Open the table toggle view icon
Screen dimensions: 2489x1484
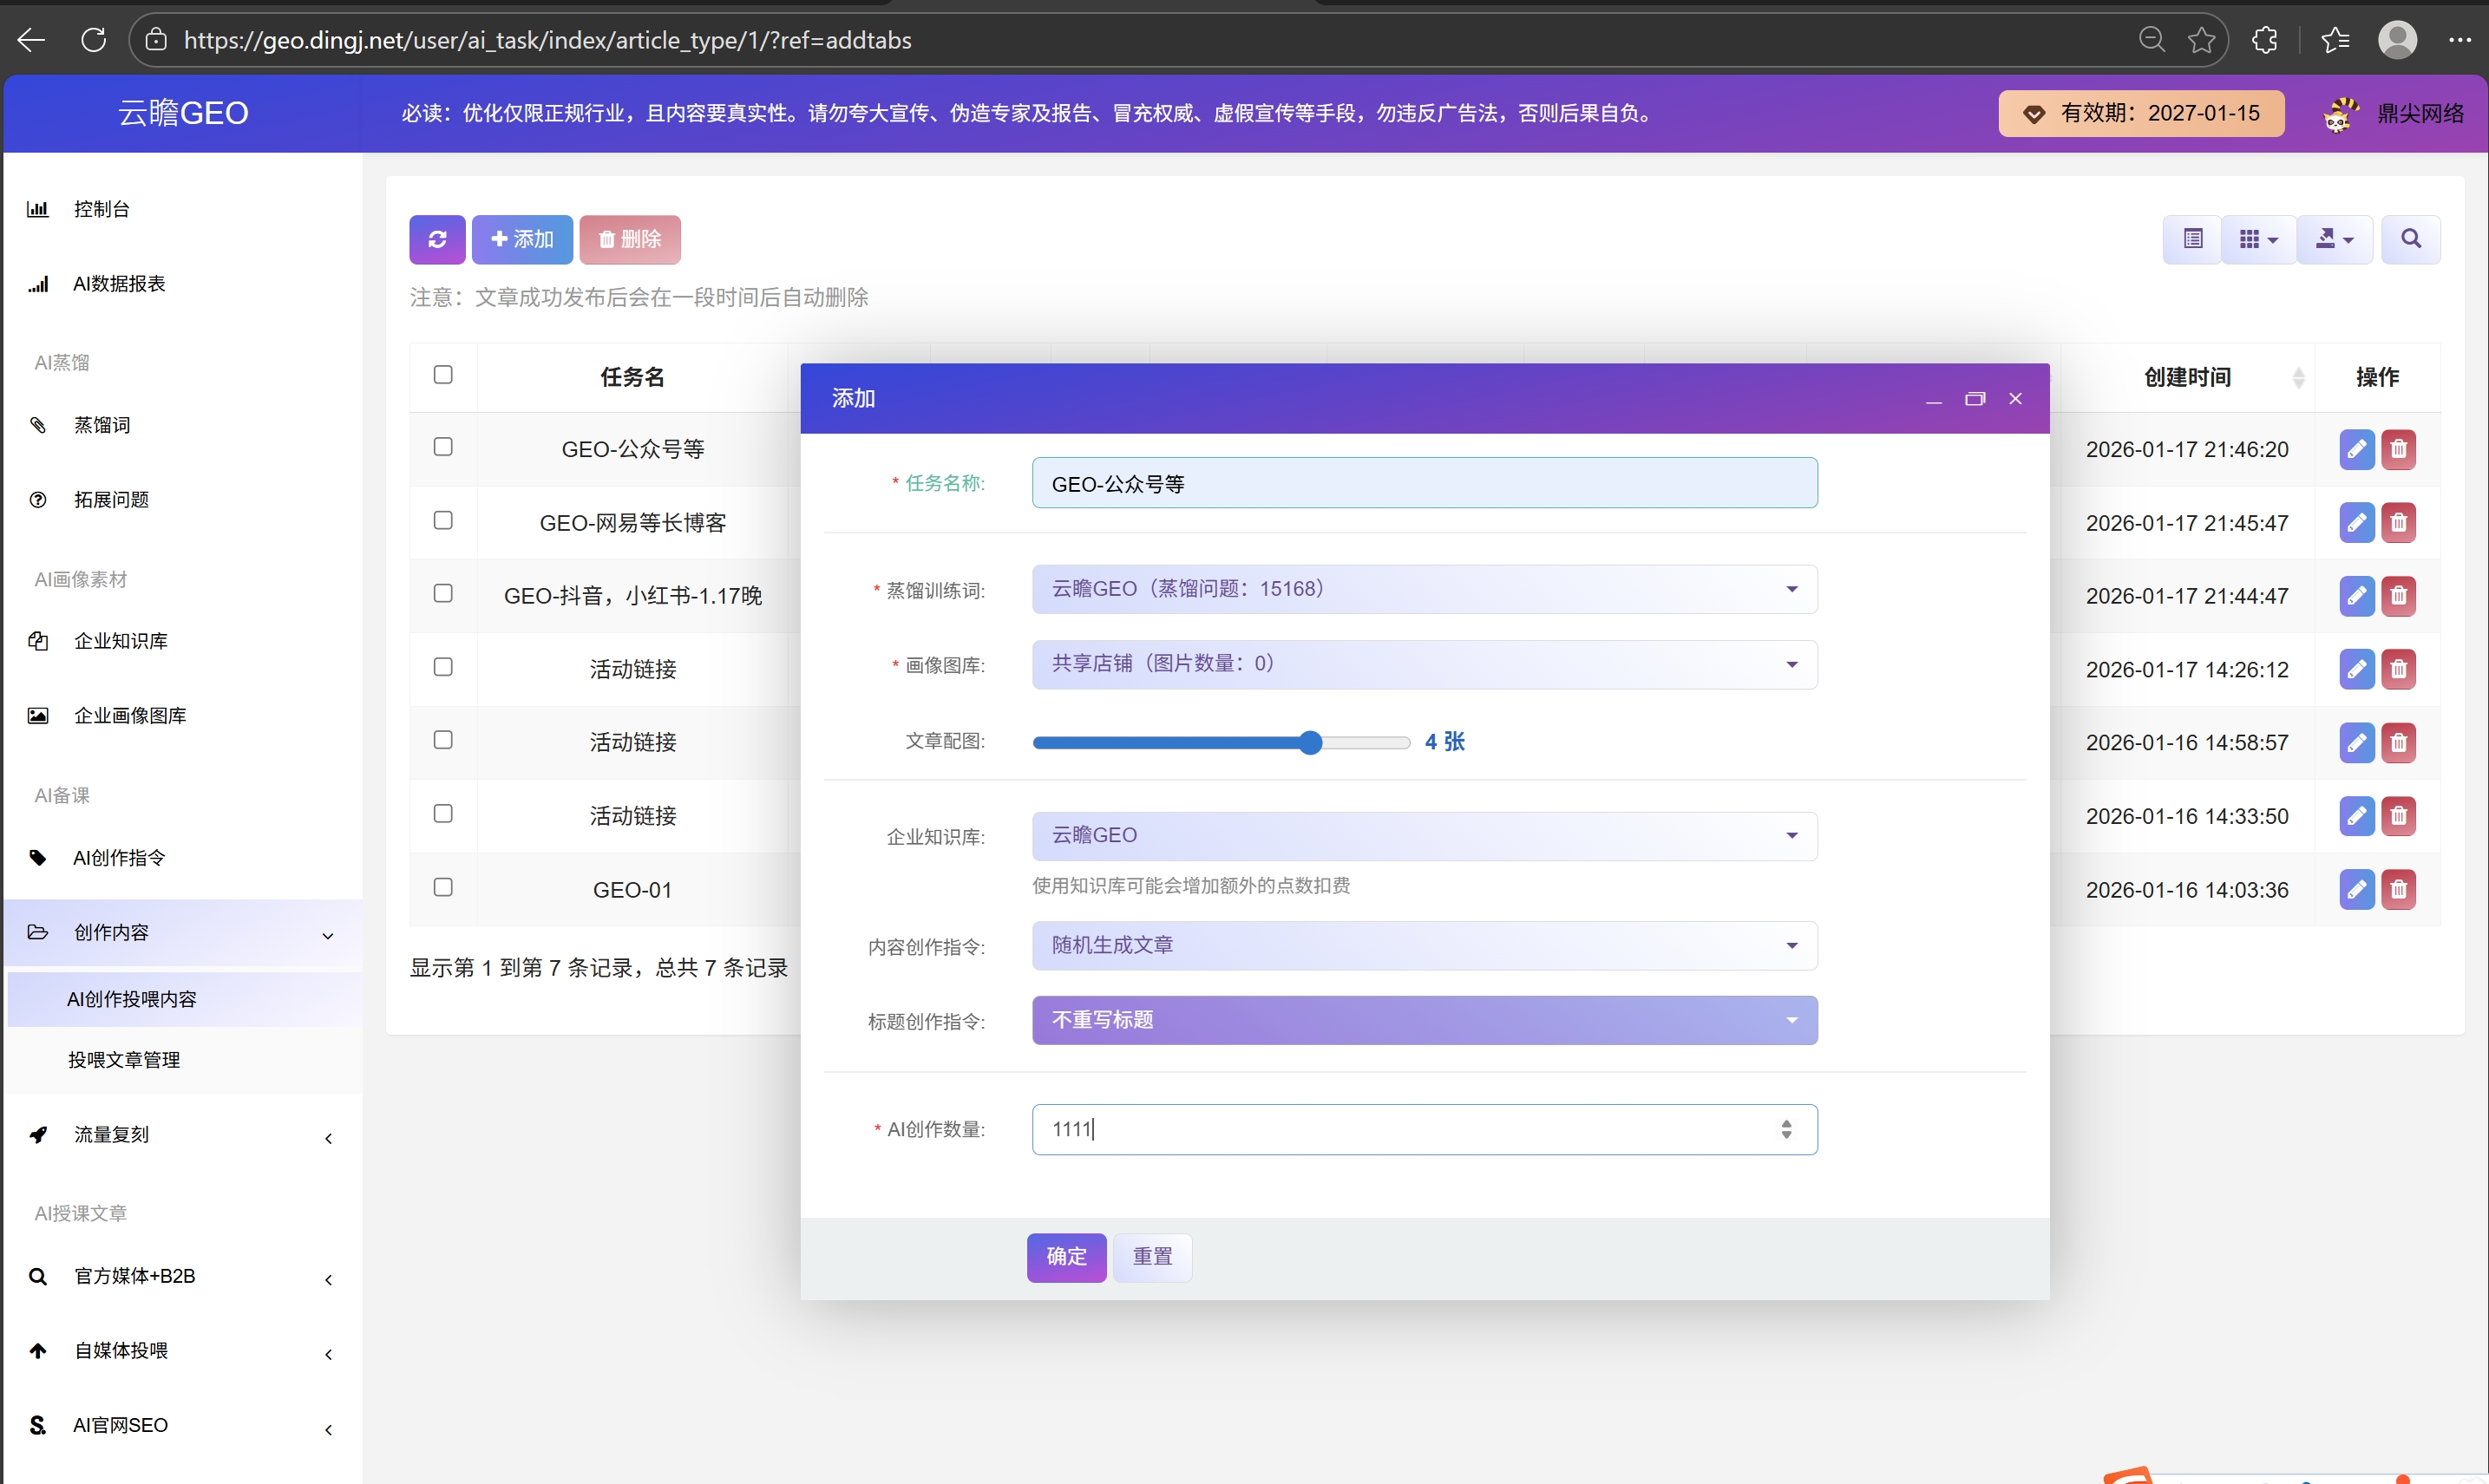click(x=2192, y=239)
